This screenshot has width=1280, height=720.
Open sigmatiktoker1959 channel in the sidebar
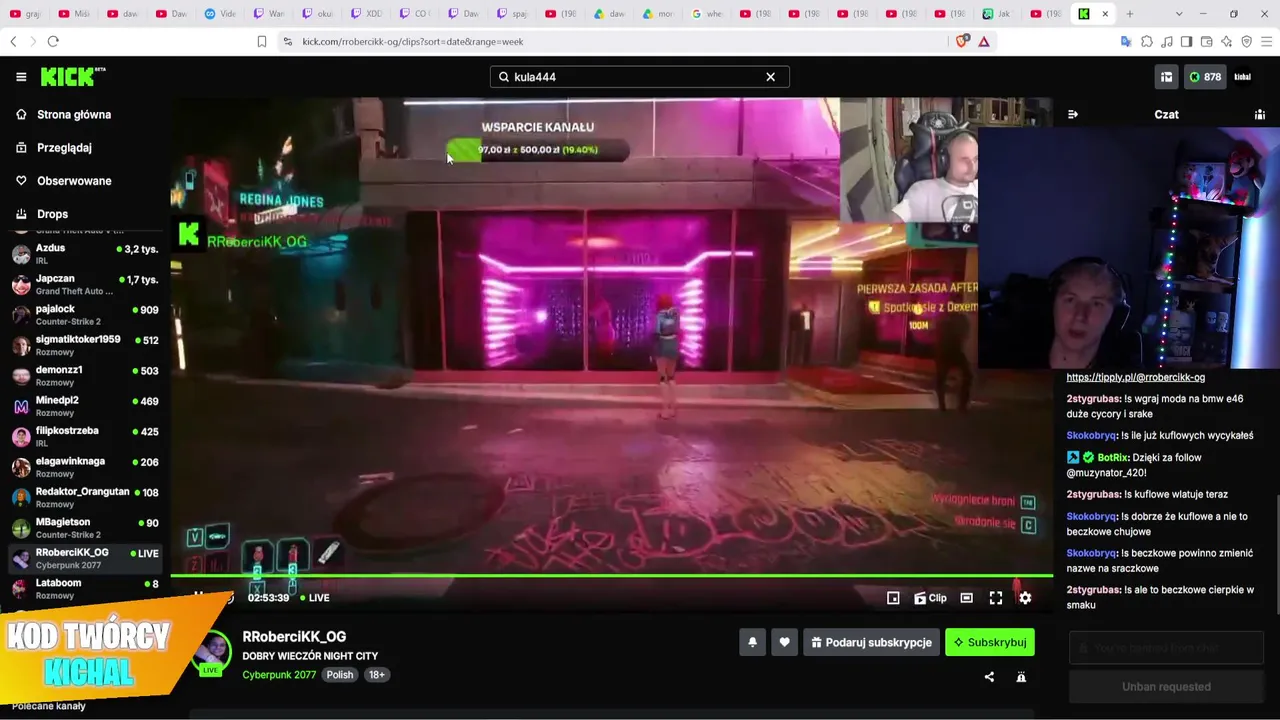(85, 345)
